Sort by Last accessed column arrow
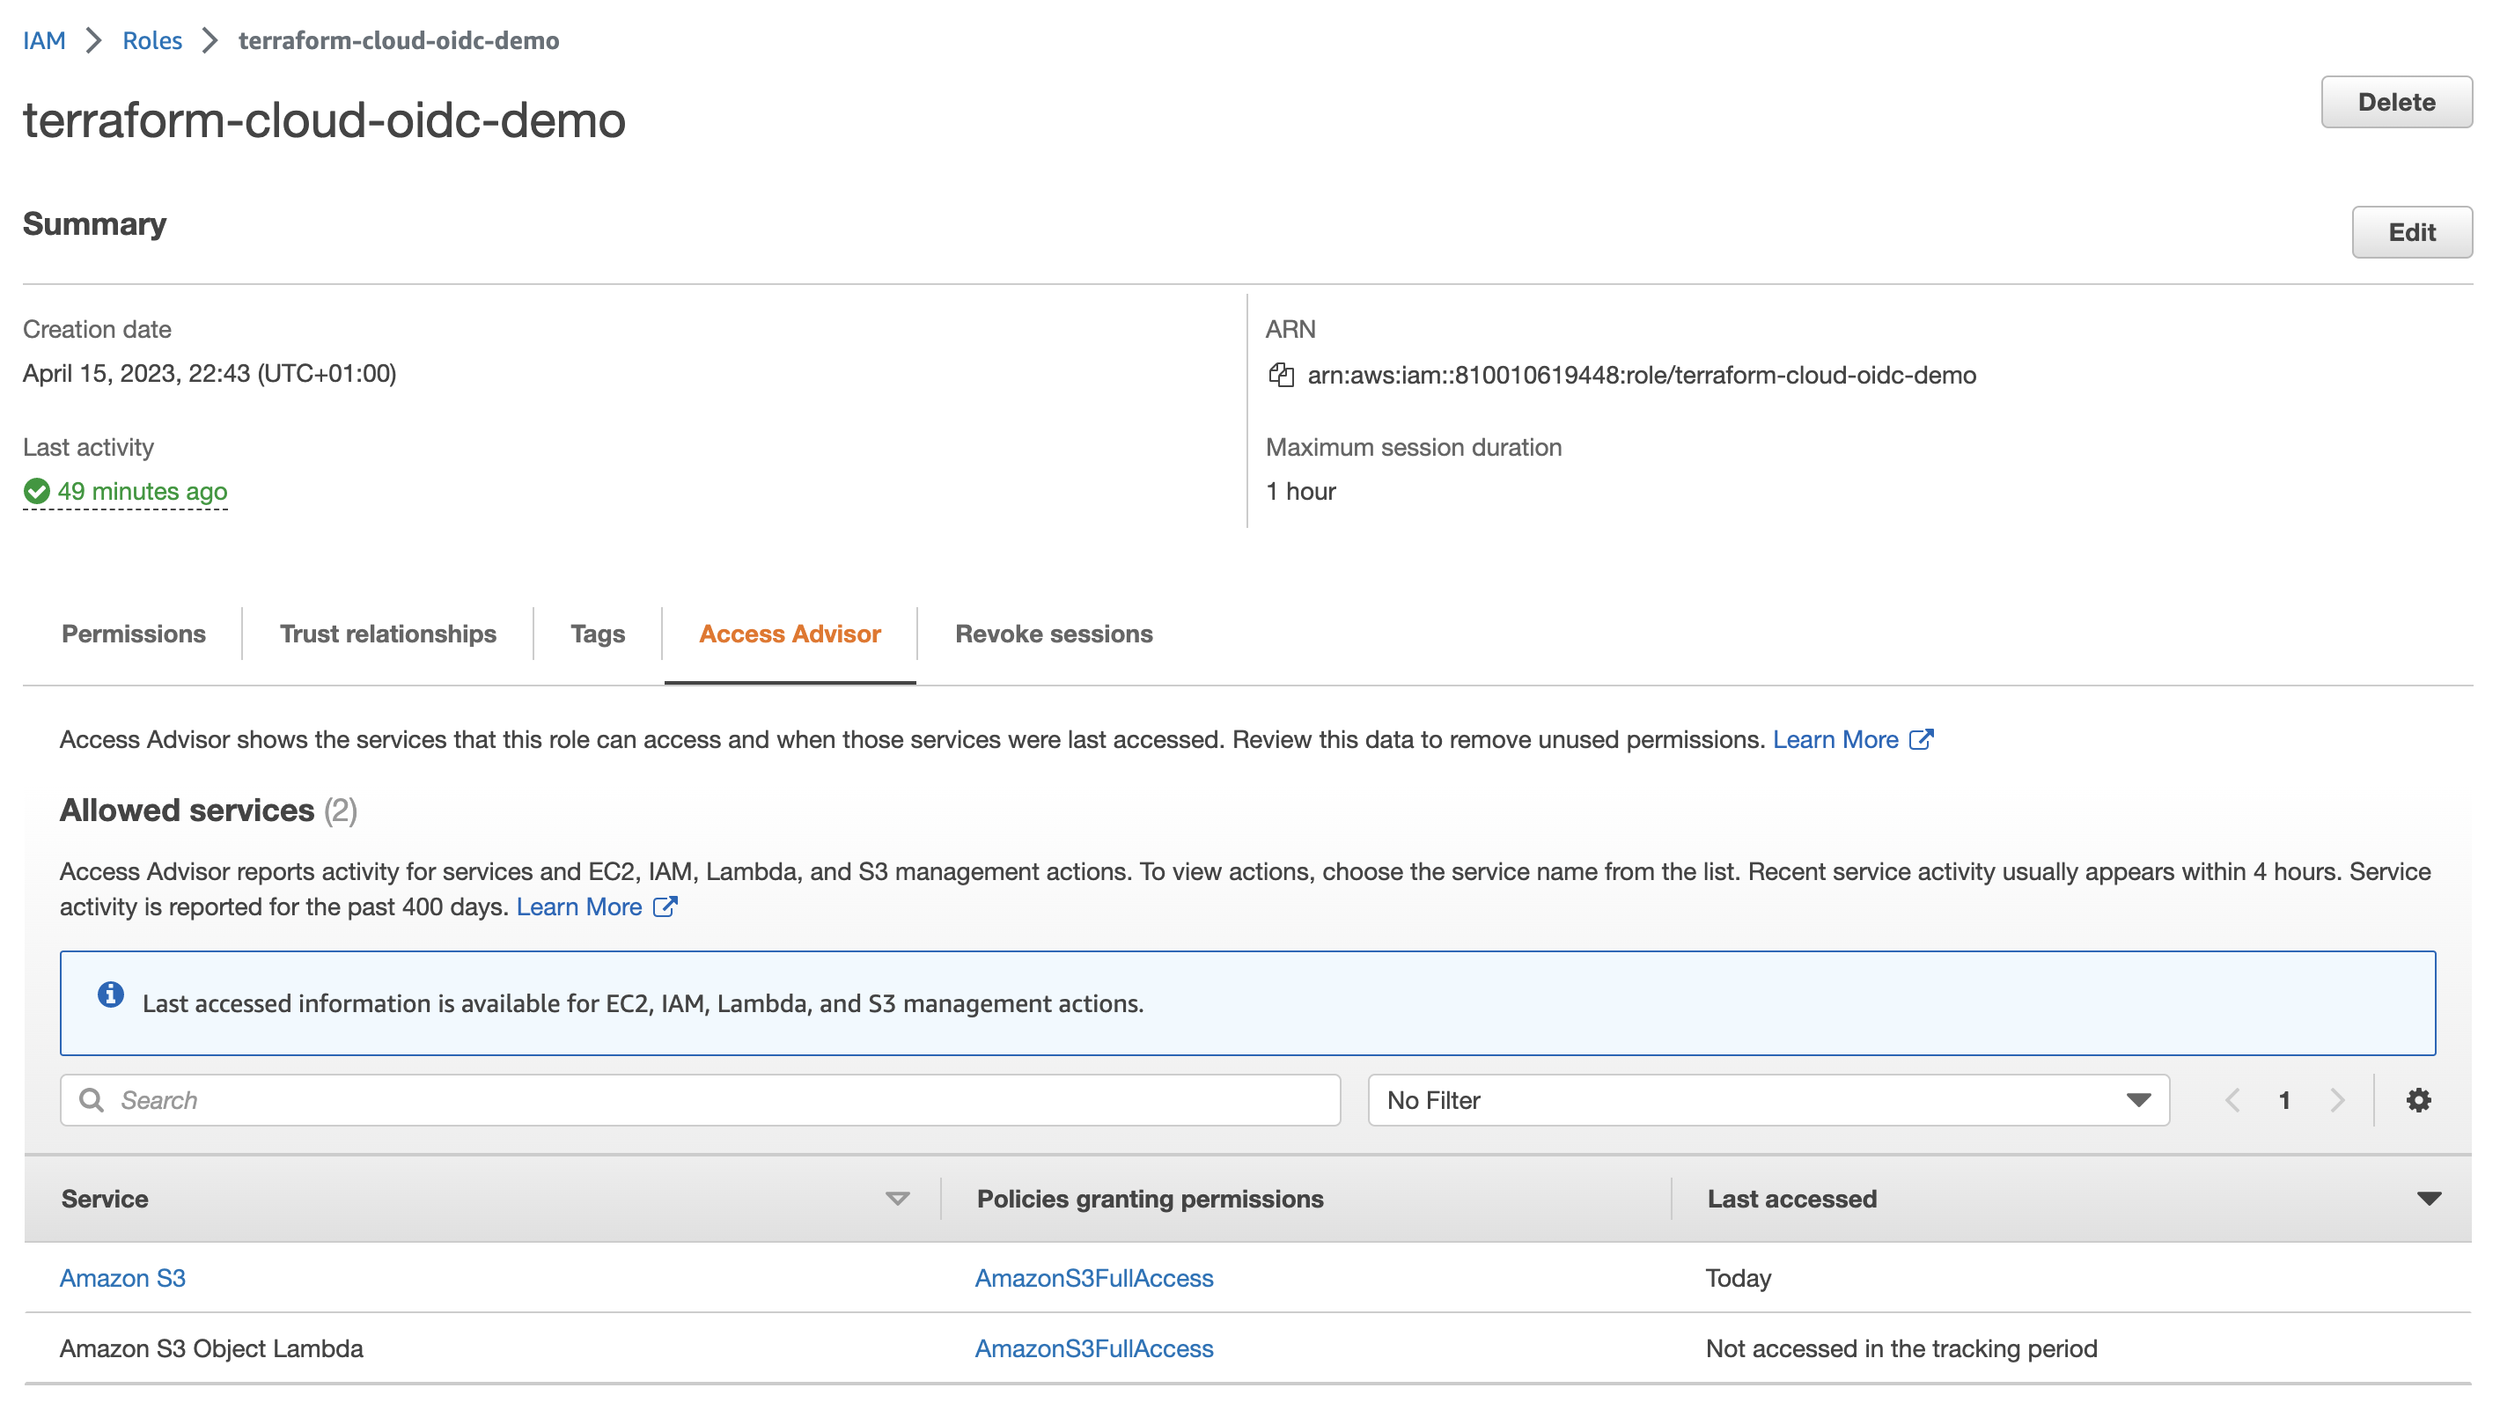 click(2429, 1199)
